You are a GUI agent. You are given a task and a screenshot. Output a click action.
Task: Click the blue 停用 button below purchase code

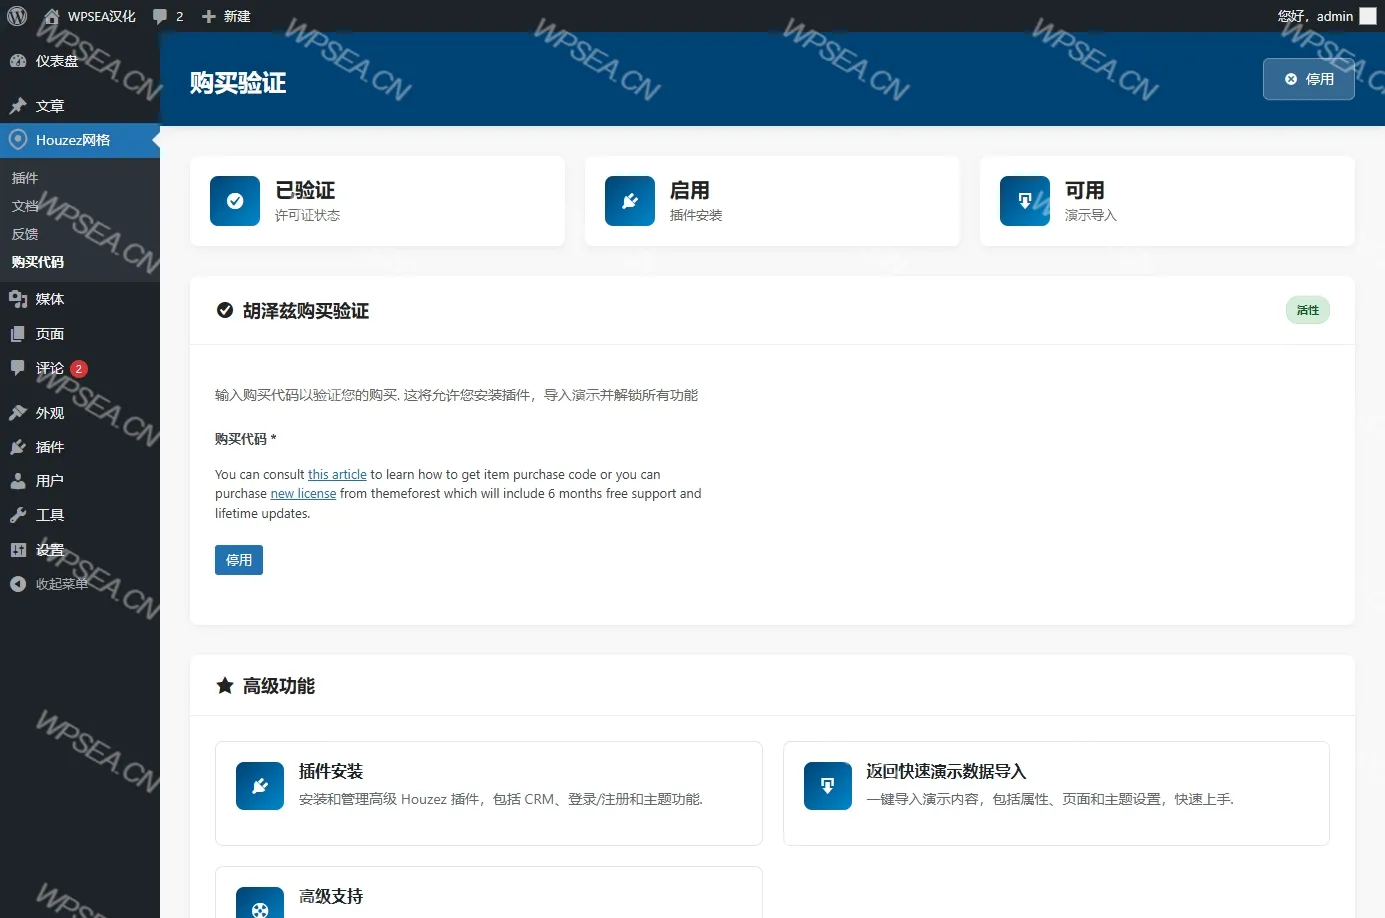(239, 560)
